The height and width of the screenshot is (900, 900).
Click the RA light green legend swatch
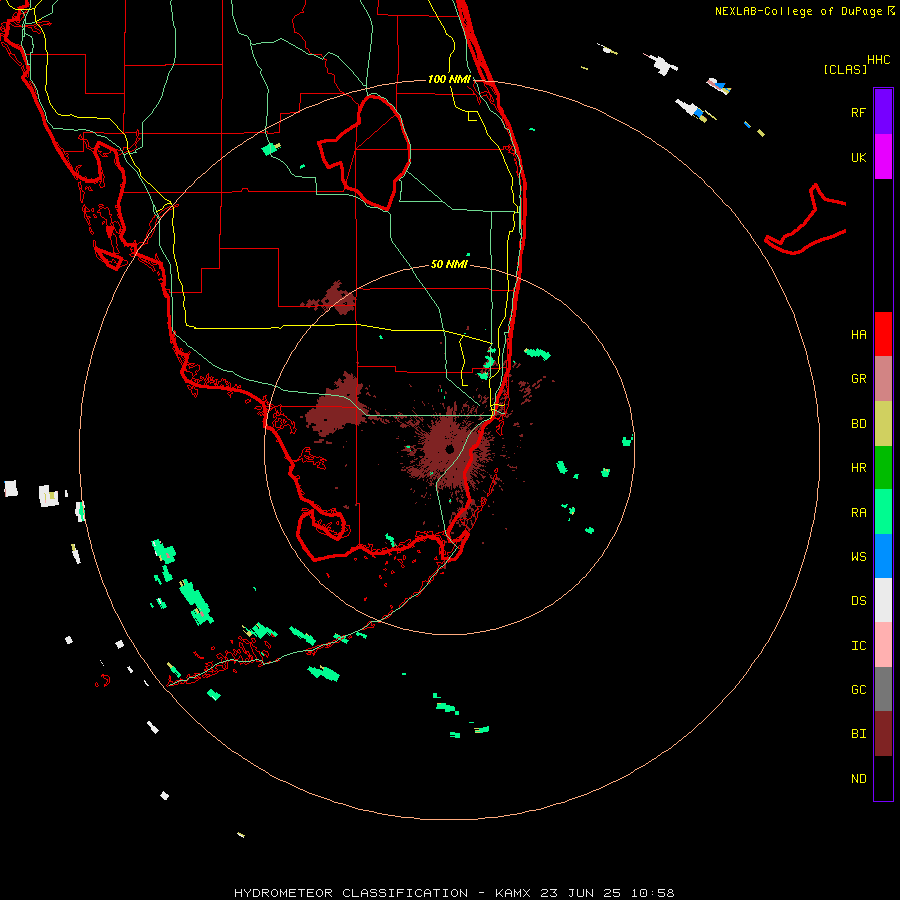pos(883,512)
